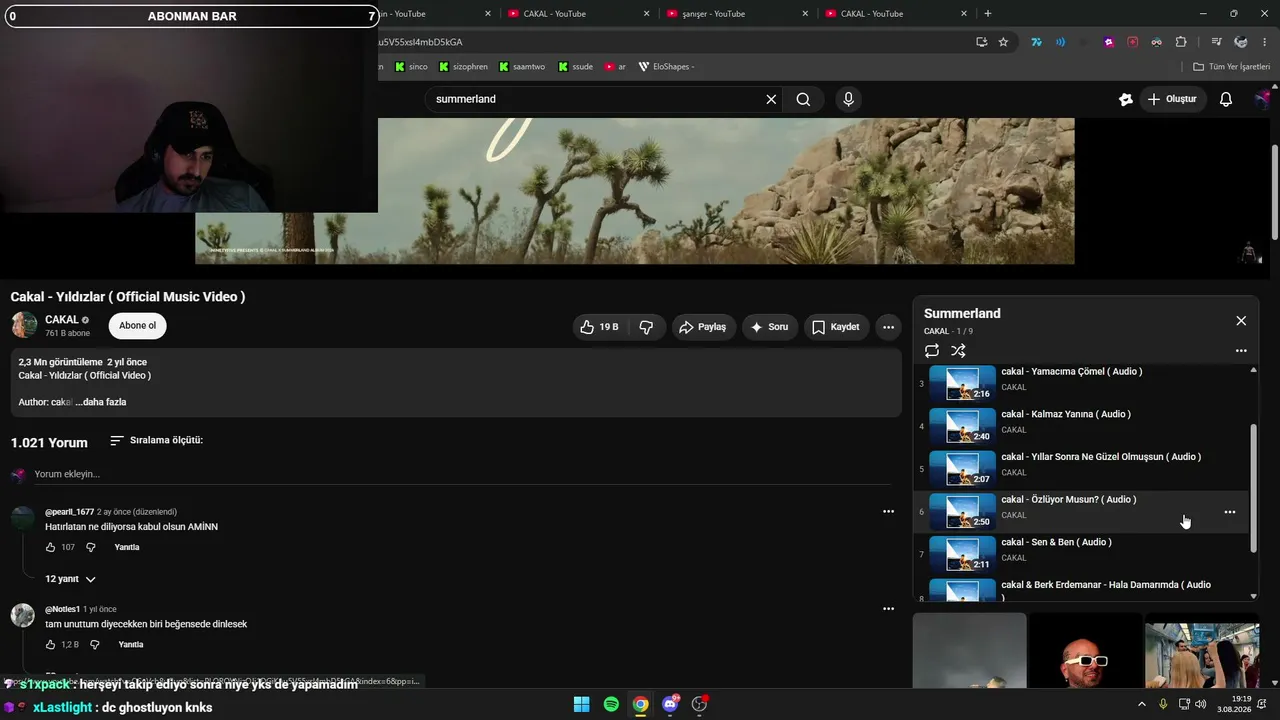This screenshot has width=1280, height=720.
Task: Open Chrome's three-dot menu
Action: coord(1265,42)
